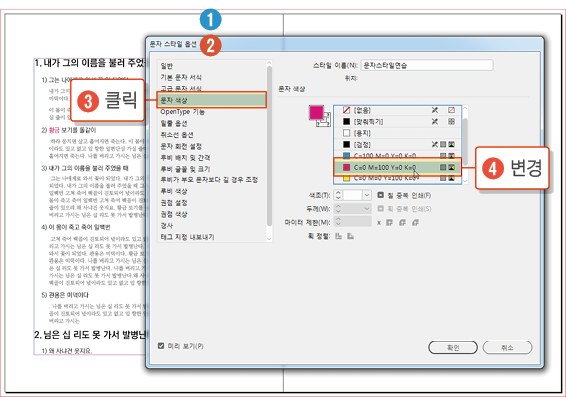Select the [맞춰찍기] registration swatch
Screen dimensions: 566x397
[x=397, y=122]
